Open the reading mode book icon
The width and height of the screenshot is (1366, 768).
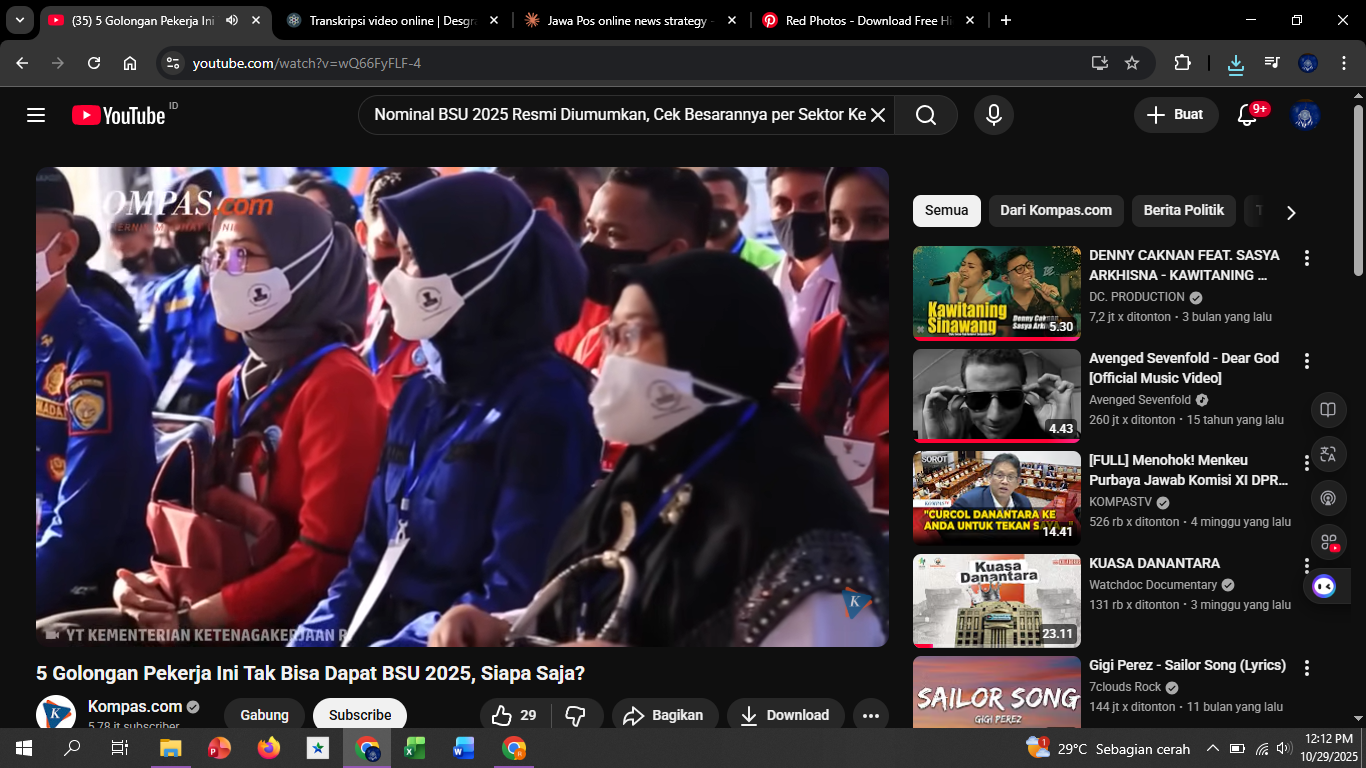click(1328, 410)
